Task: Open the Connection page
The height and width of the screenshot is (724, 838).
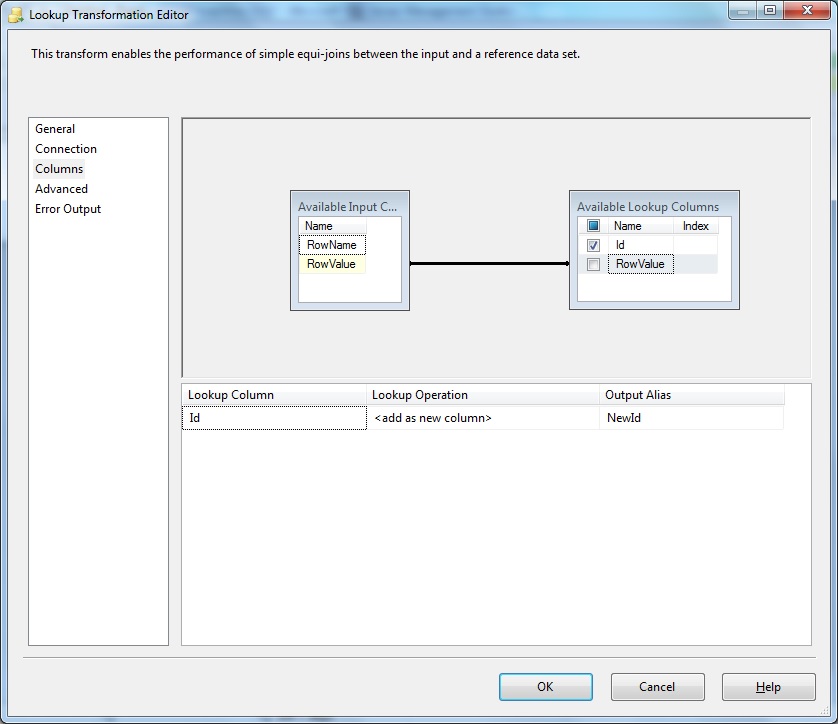Action: (65, 148)
